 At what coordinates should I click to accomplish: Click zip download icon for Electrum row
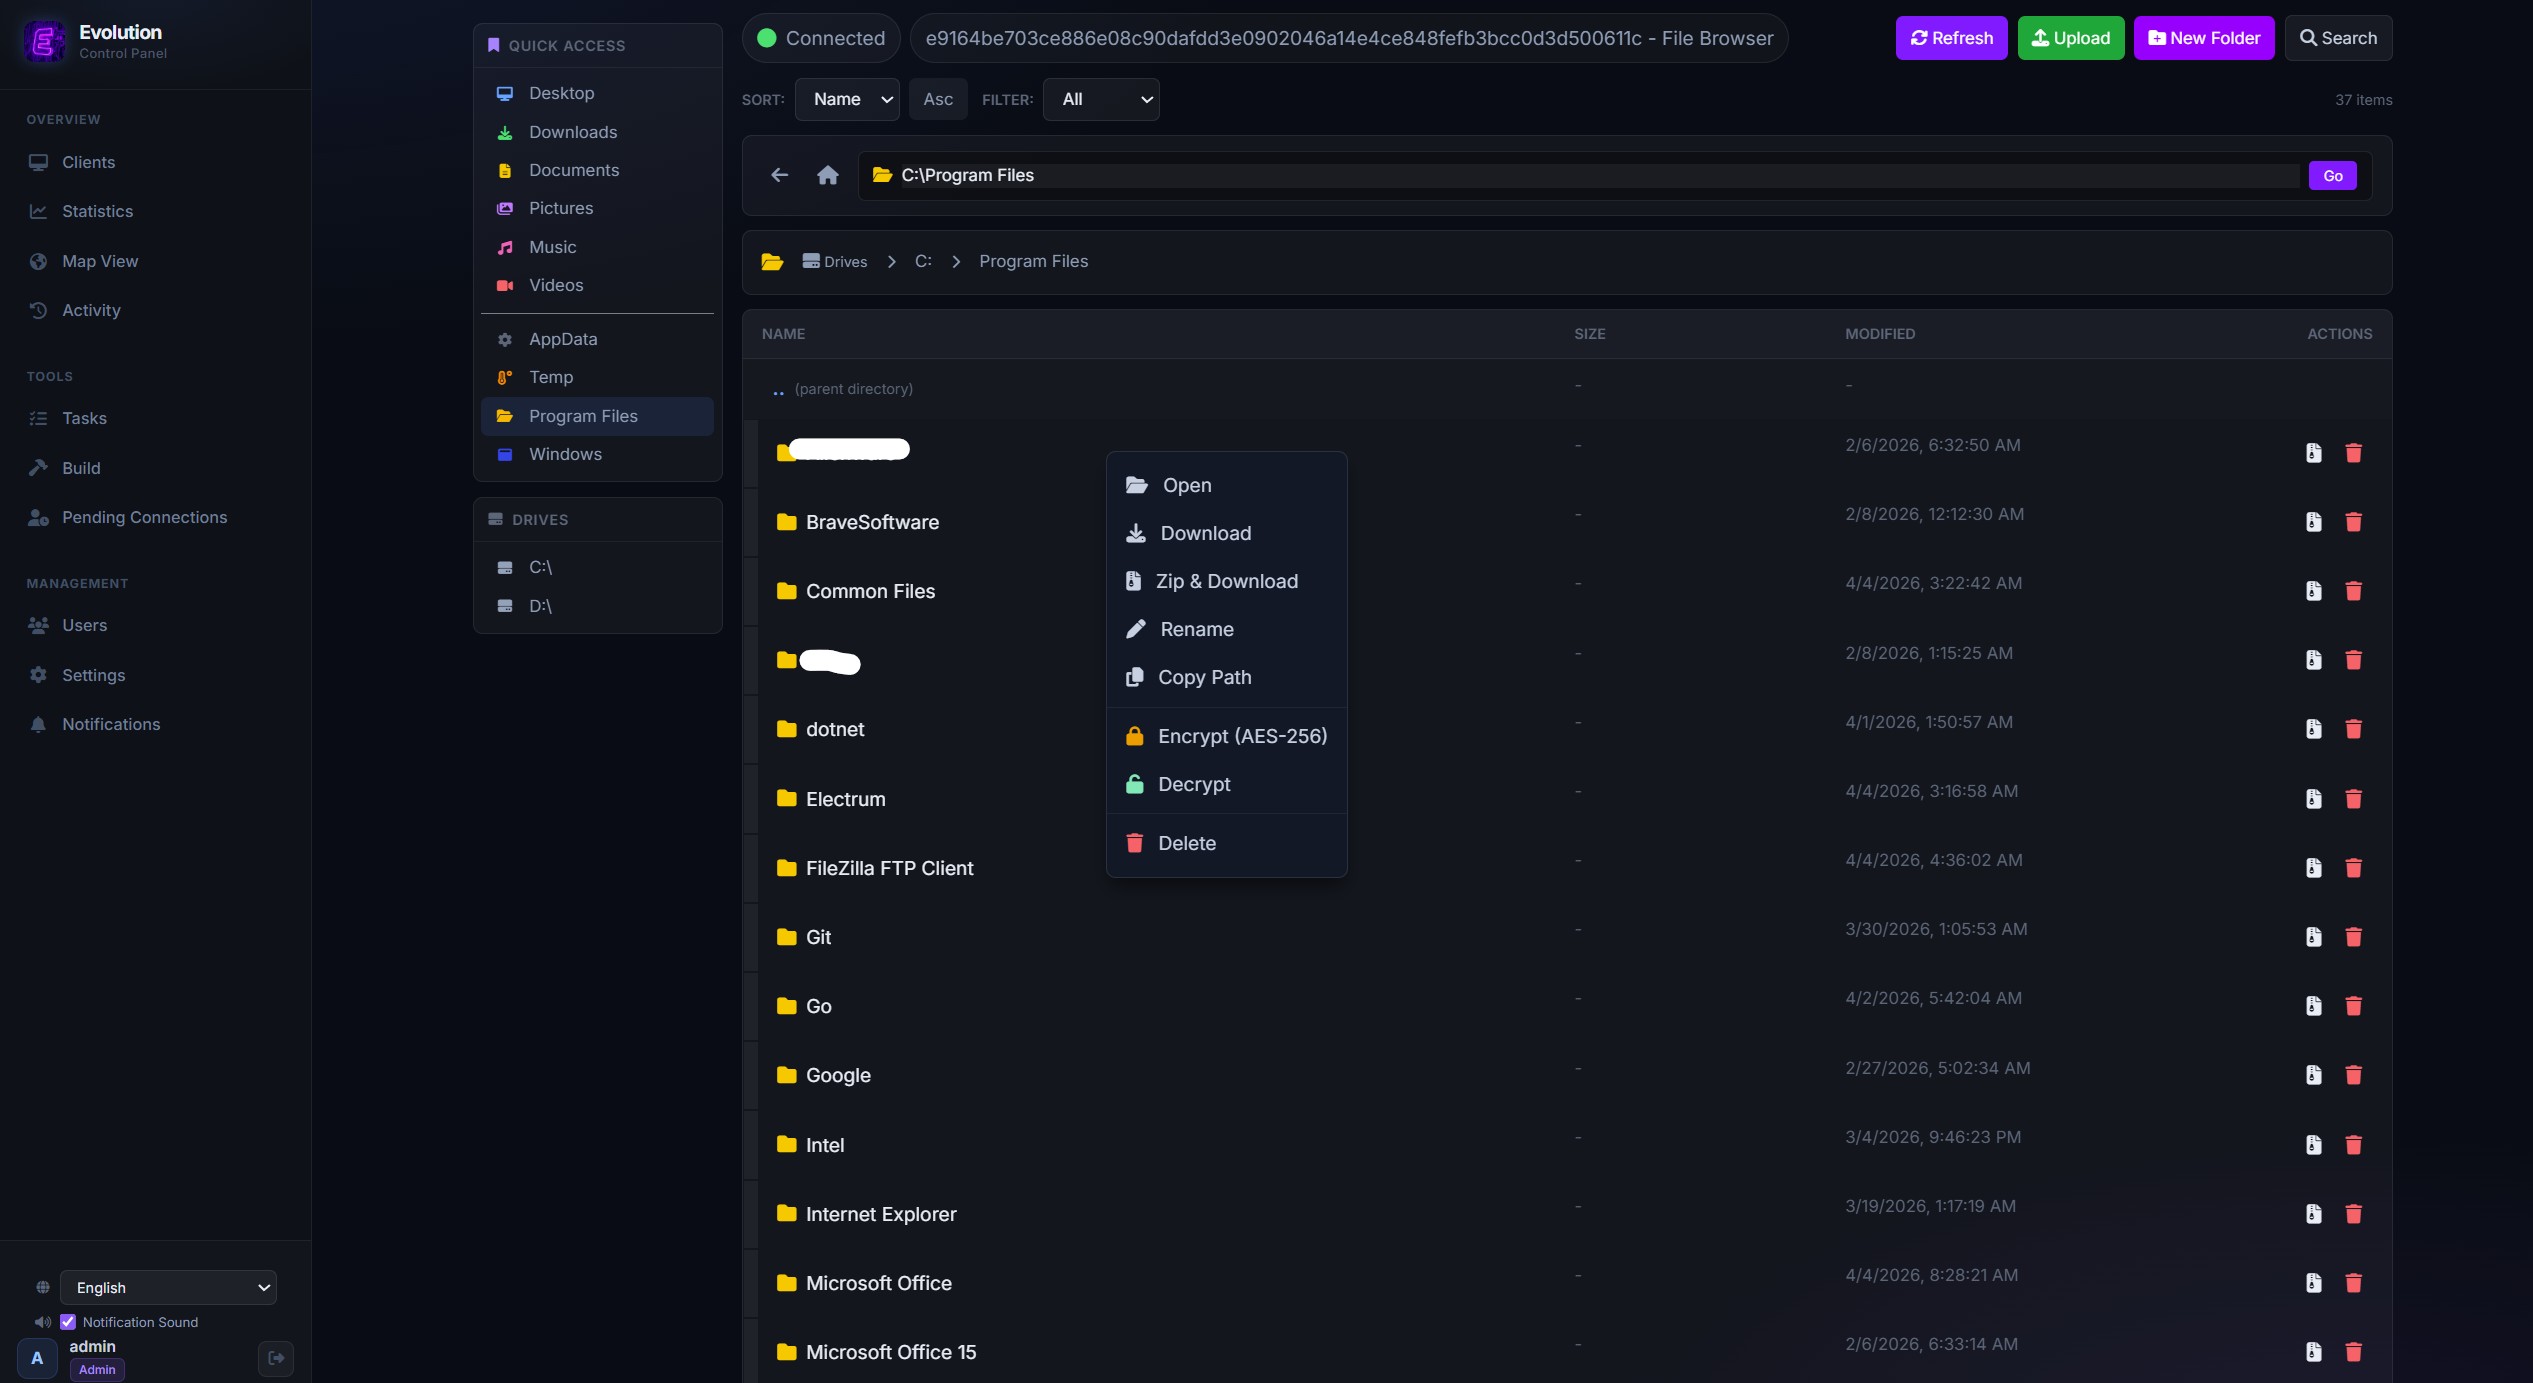coord(2313,799)
